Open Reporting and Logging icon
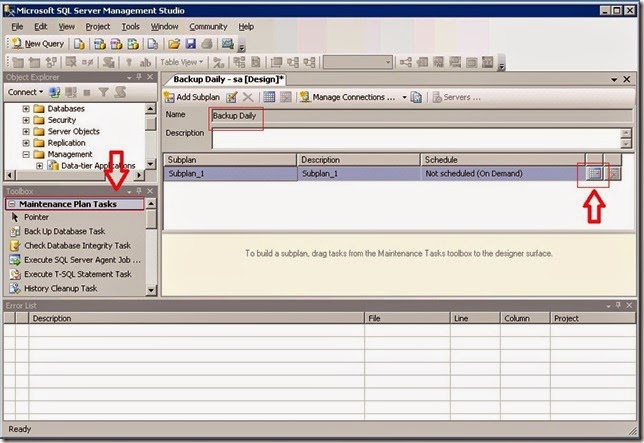Screen dimensions: 644x443 [x=416, y=97]
